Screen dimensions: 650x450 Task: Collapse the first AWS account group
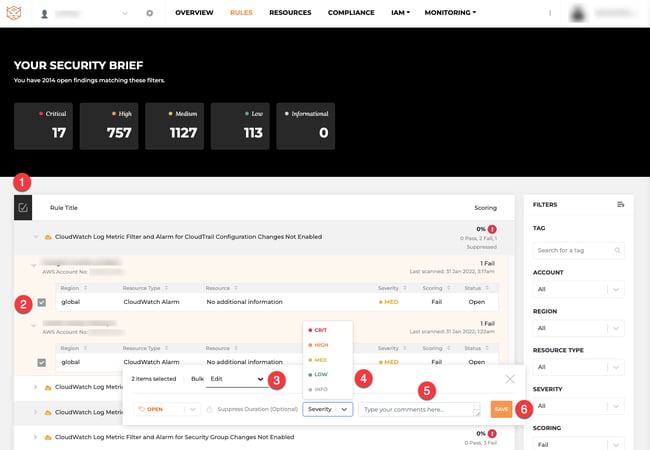(34, 266)
